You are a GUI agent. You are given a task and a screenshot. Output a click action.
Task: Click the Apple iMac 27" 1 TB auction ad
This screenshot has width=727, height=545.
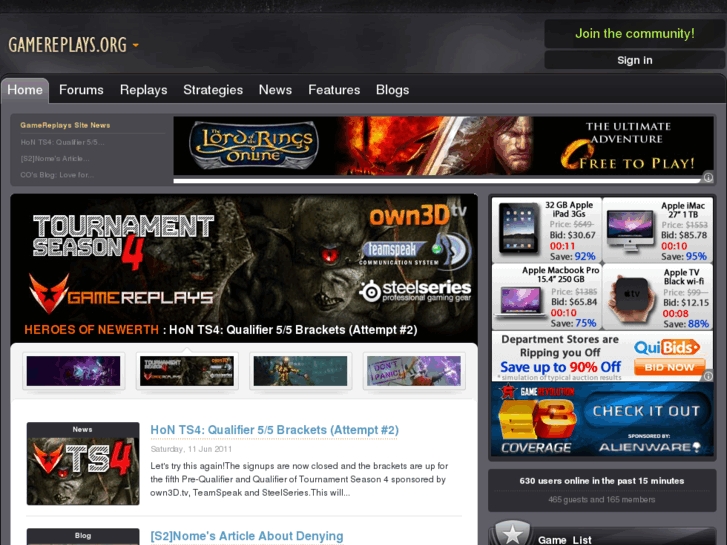click(x=658, y=230)
